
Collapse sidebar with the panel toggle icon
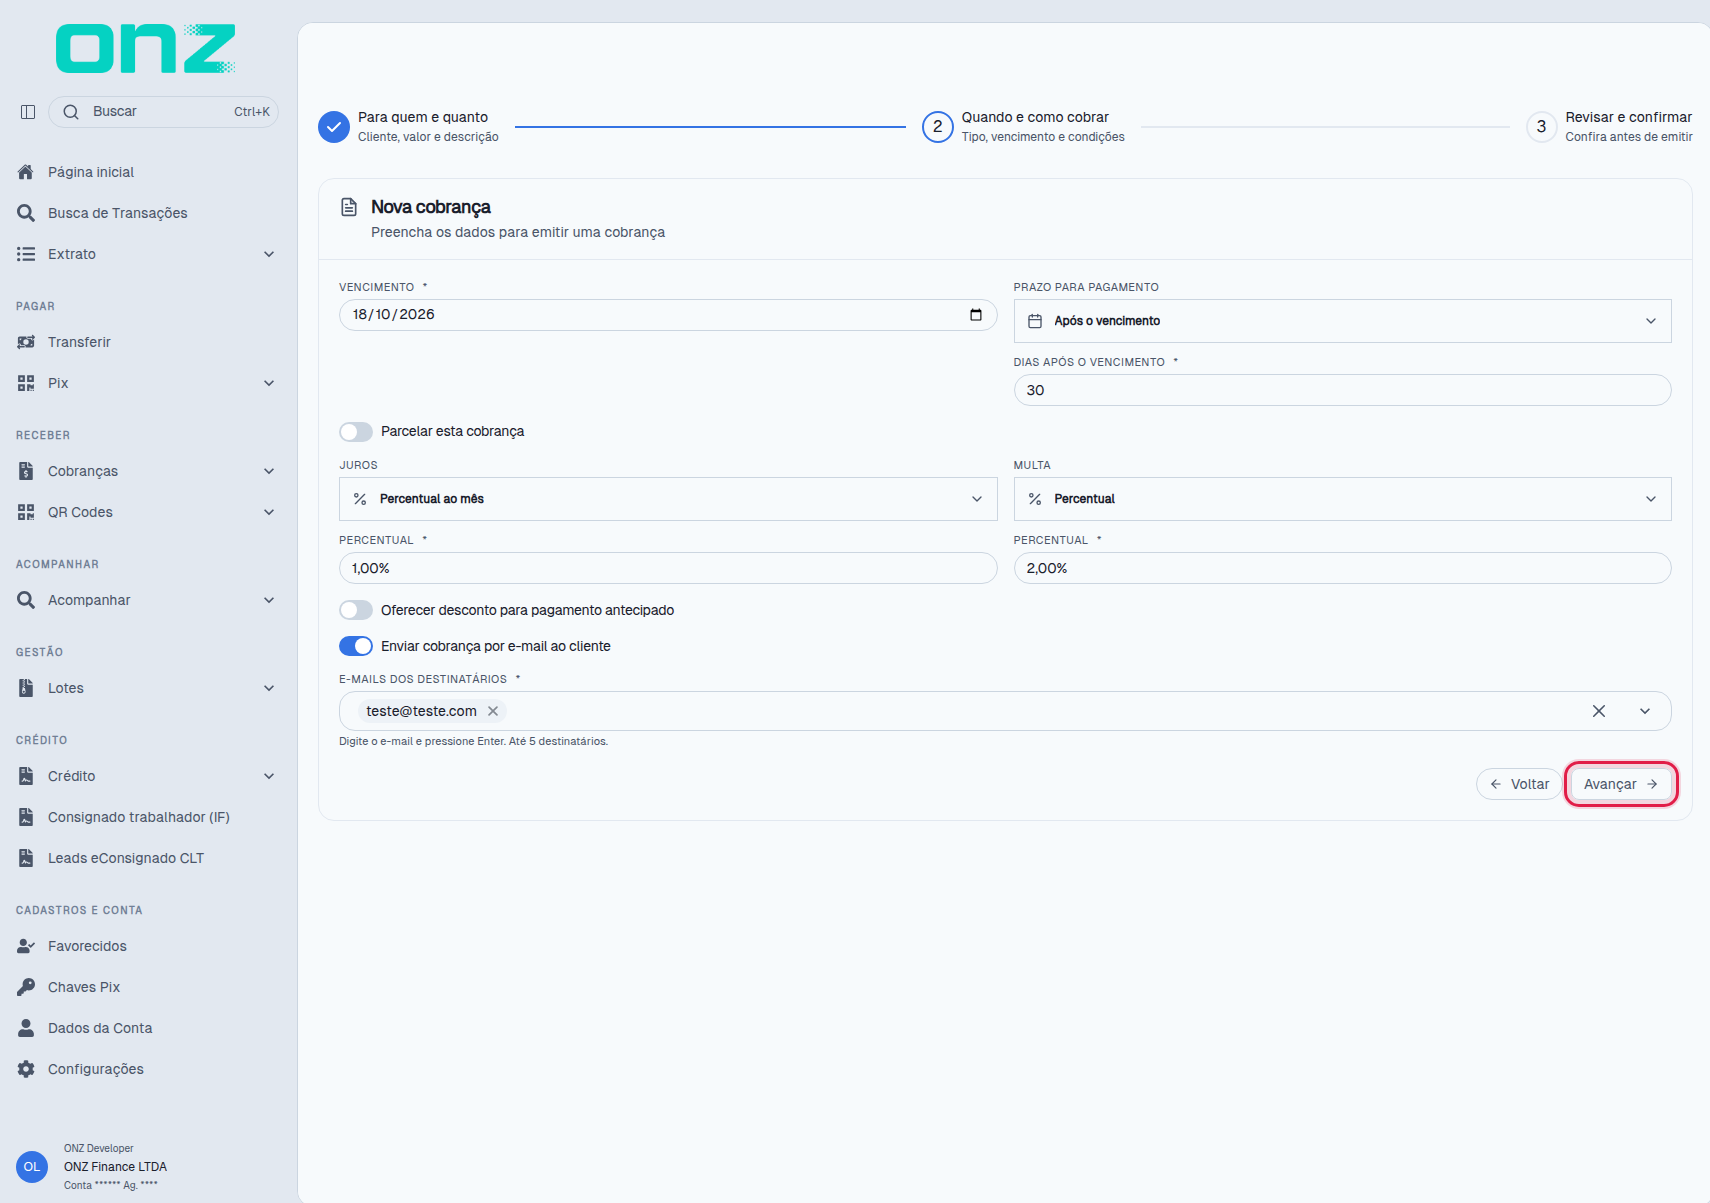[28, 112]
